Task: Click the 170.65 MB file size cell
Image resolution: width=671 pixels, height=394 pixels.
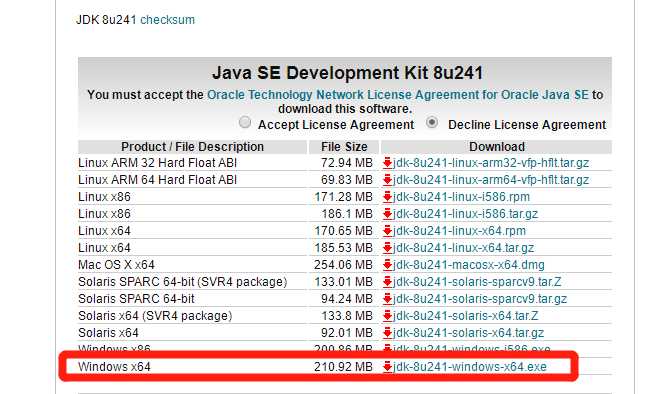Action: pyautogui.click(x=343, y=231)
